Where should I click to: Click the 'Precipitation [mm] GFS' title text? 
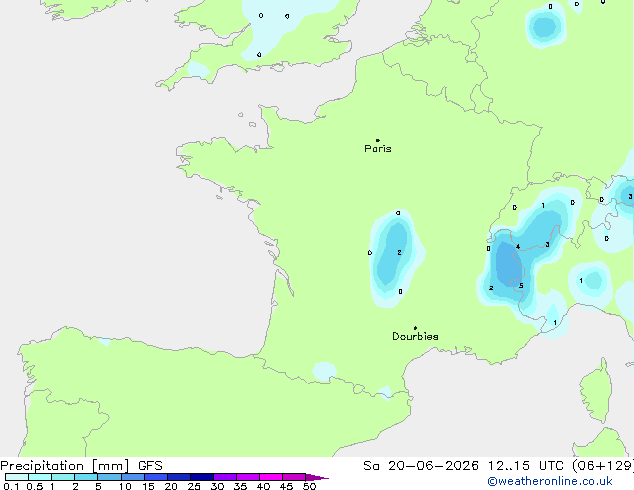point(81,466)
